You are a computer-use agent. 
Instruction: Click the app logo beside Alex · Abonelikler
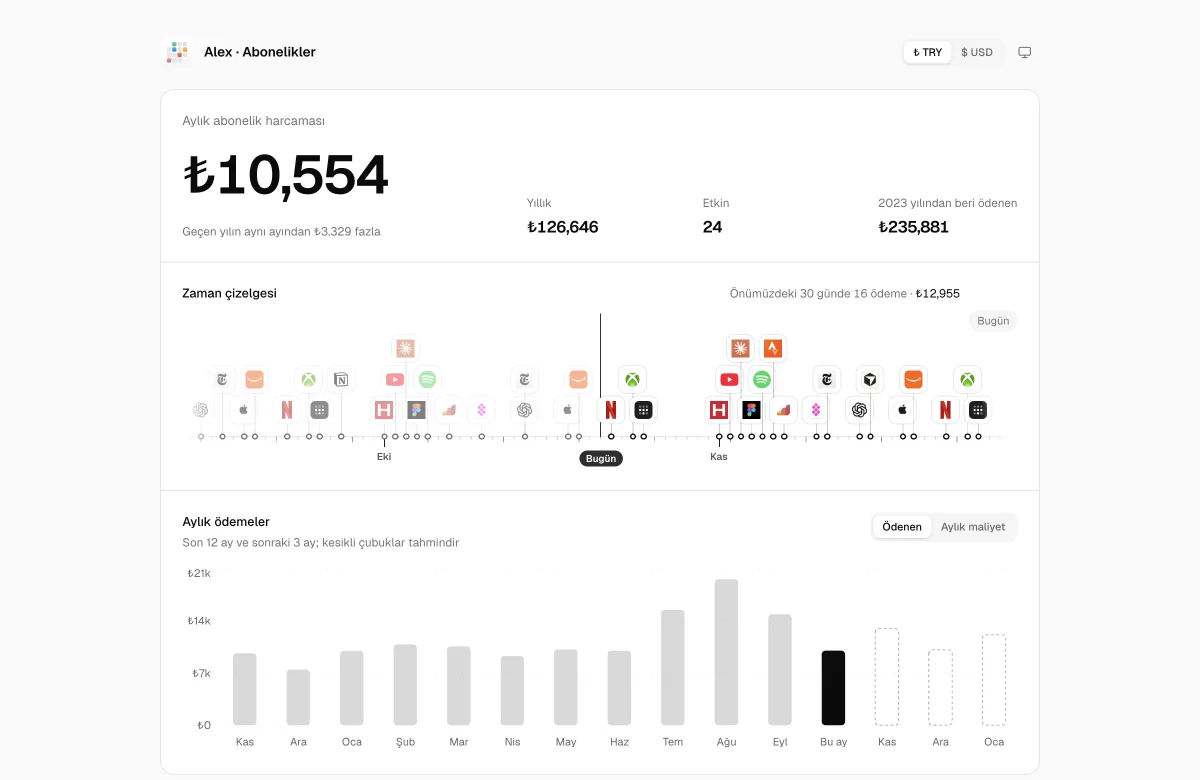177,52
